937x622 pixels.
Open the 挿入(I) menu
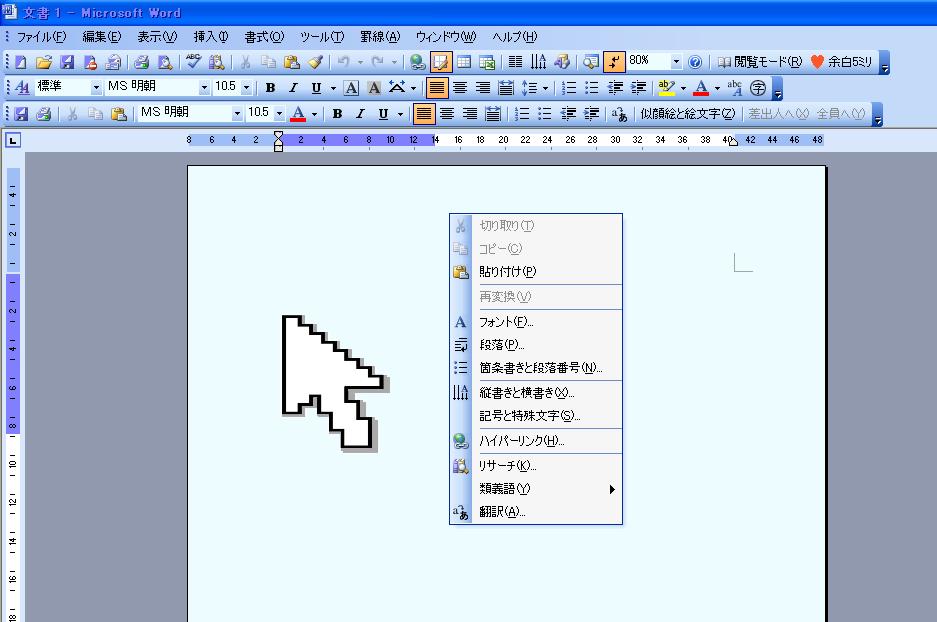(211, 36)
